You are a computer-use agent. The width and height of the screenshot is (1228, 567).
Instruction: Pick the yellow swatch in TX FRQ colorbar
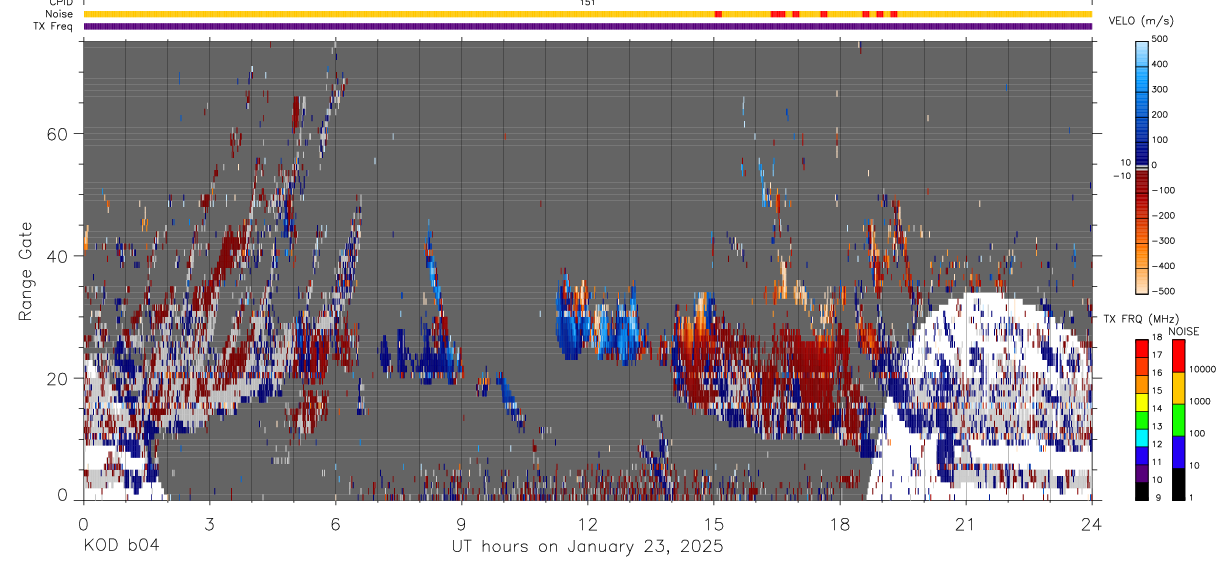(x=1142, y=400)
